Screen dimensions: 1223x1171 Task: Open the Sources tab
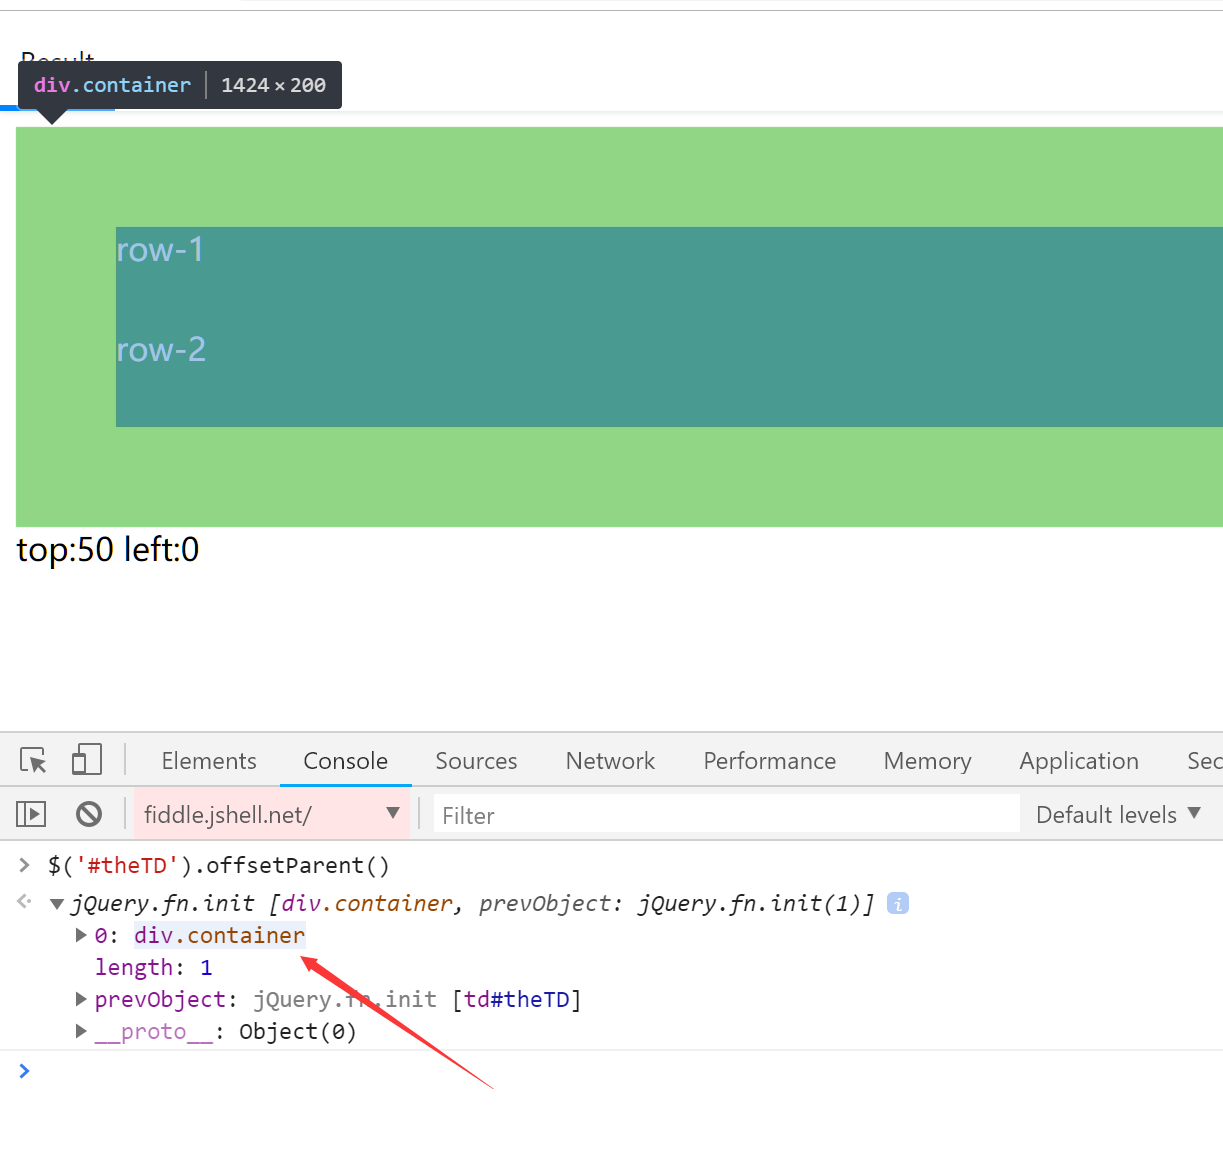[x=476, y=761]
